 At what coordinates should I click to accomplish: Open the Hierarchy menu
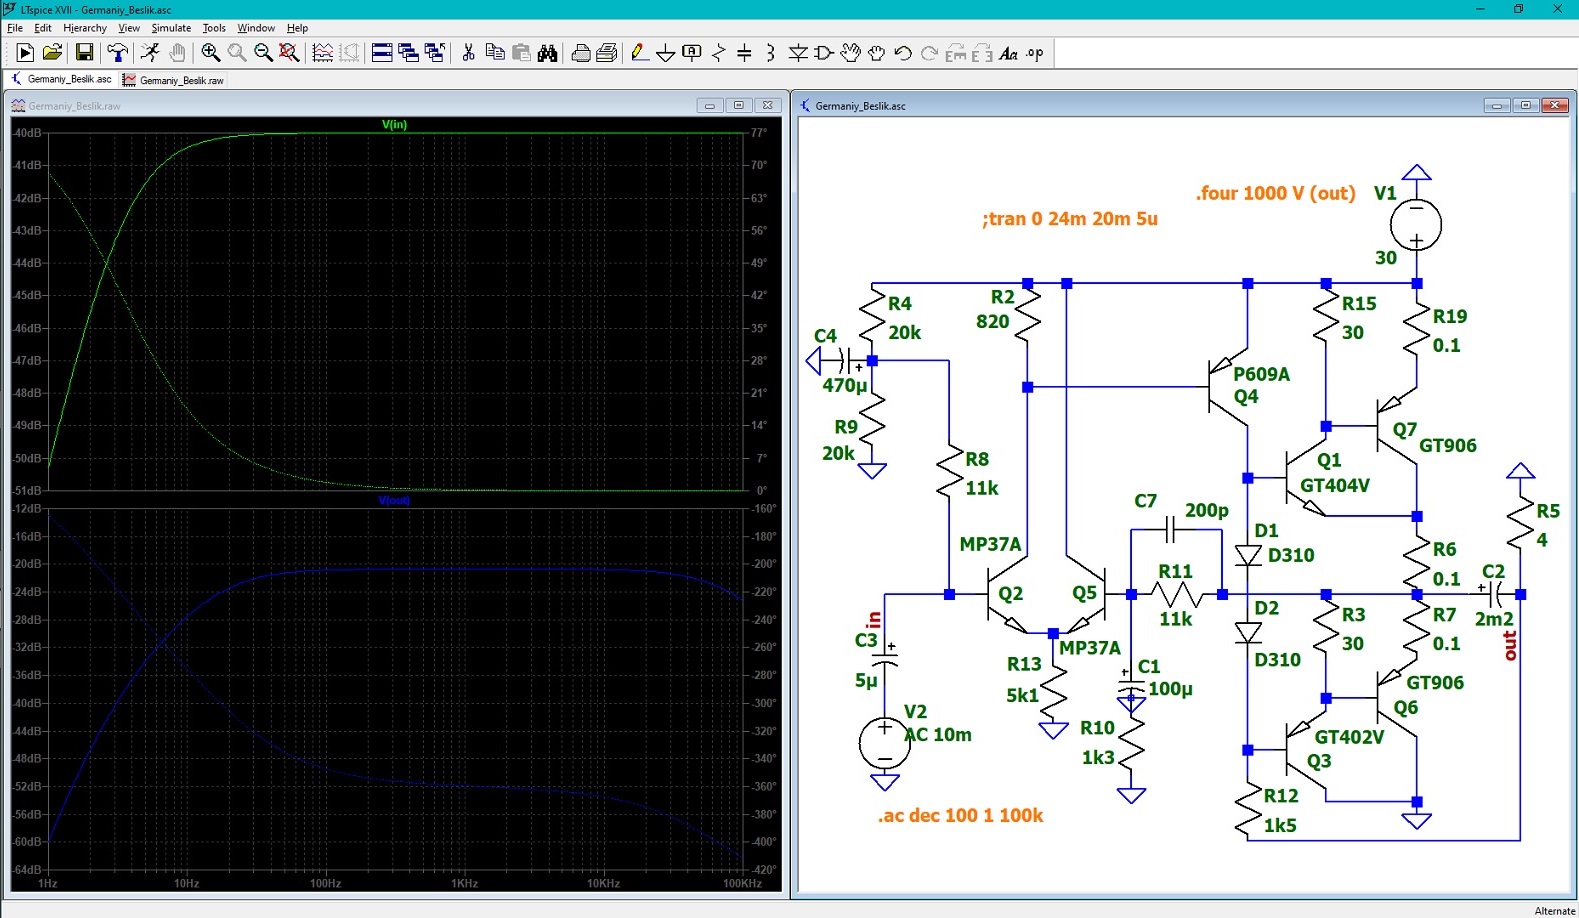point(85,28)
